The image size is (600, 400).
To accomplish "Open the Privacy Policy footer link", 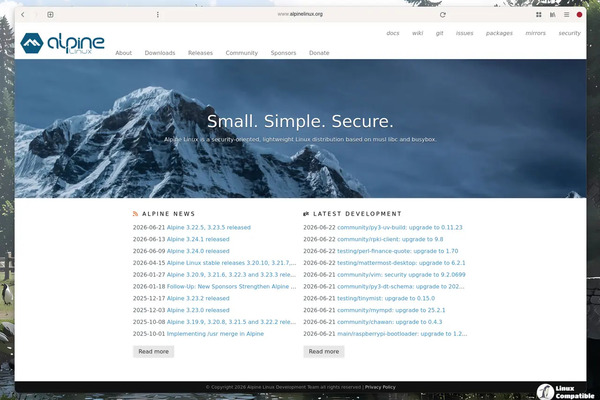I will pos(380,387).
